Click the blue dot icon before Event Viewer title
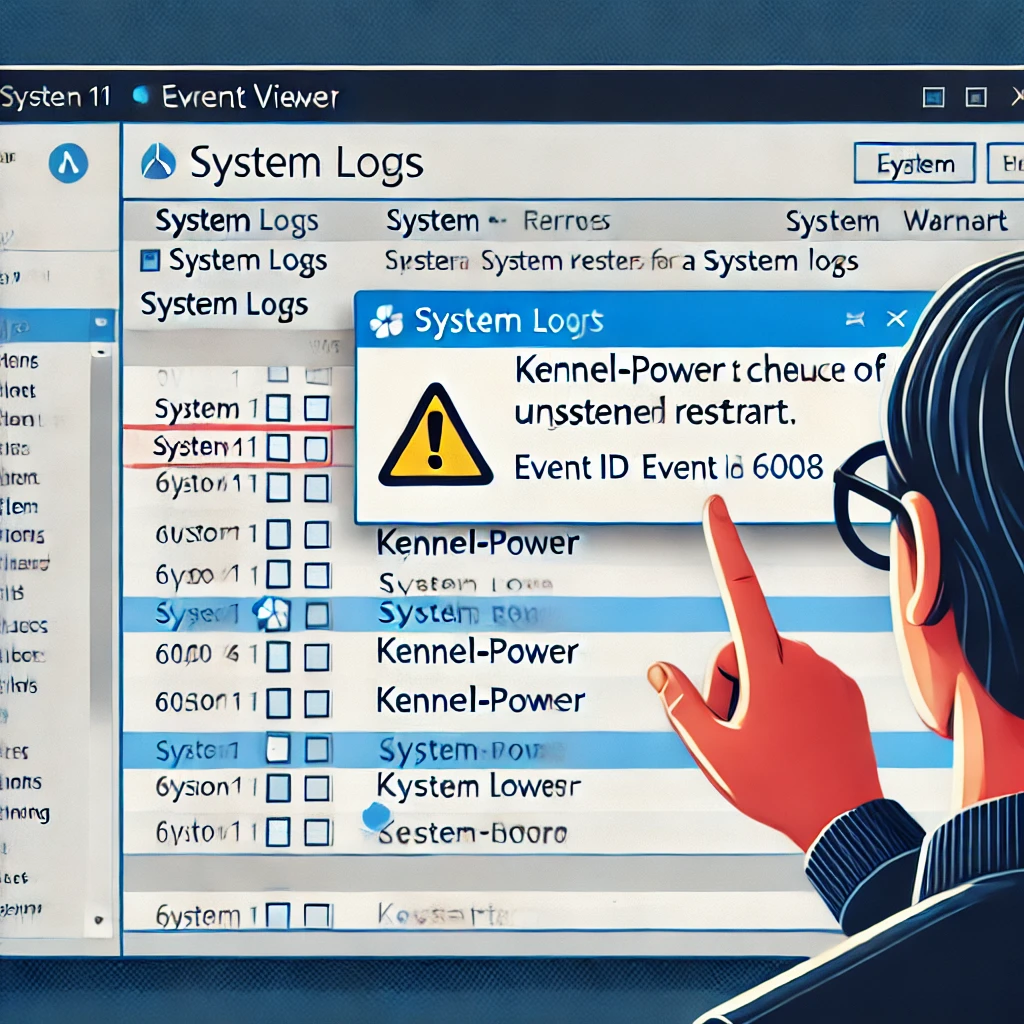The width and height of the screenshot is (1024, 1024). pyautogui.click(x=140, y=96)
